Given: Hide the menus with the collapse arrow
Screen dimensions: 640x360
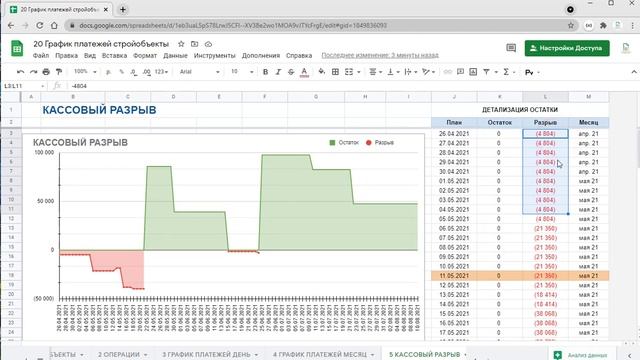Looking at the screenshot, I should (633, 72).
